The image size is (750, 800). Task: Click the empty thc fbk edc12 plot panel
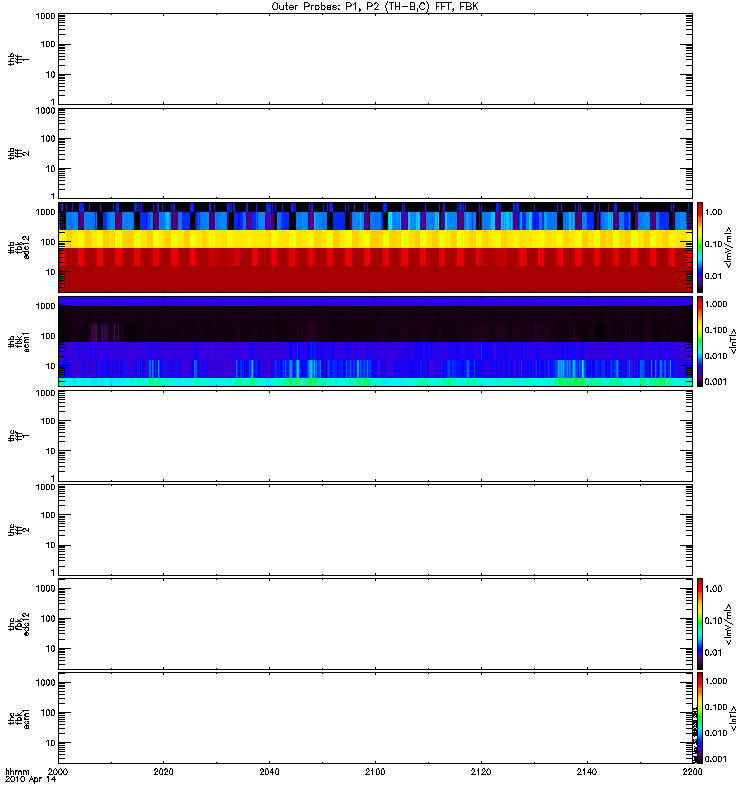pyautogui.click(x=376, y=624)
